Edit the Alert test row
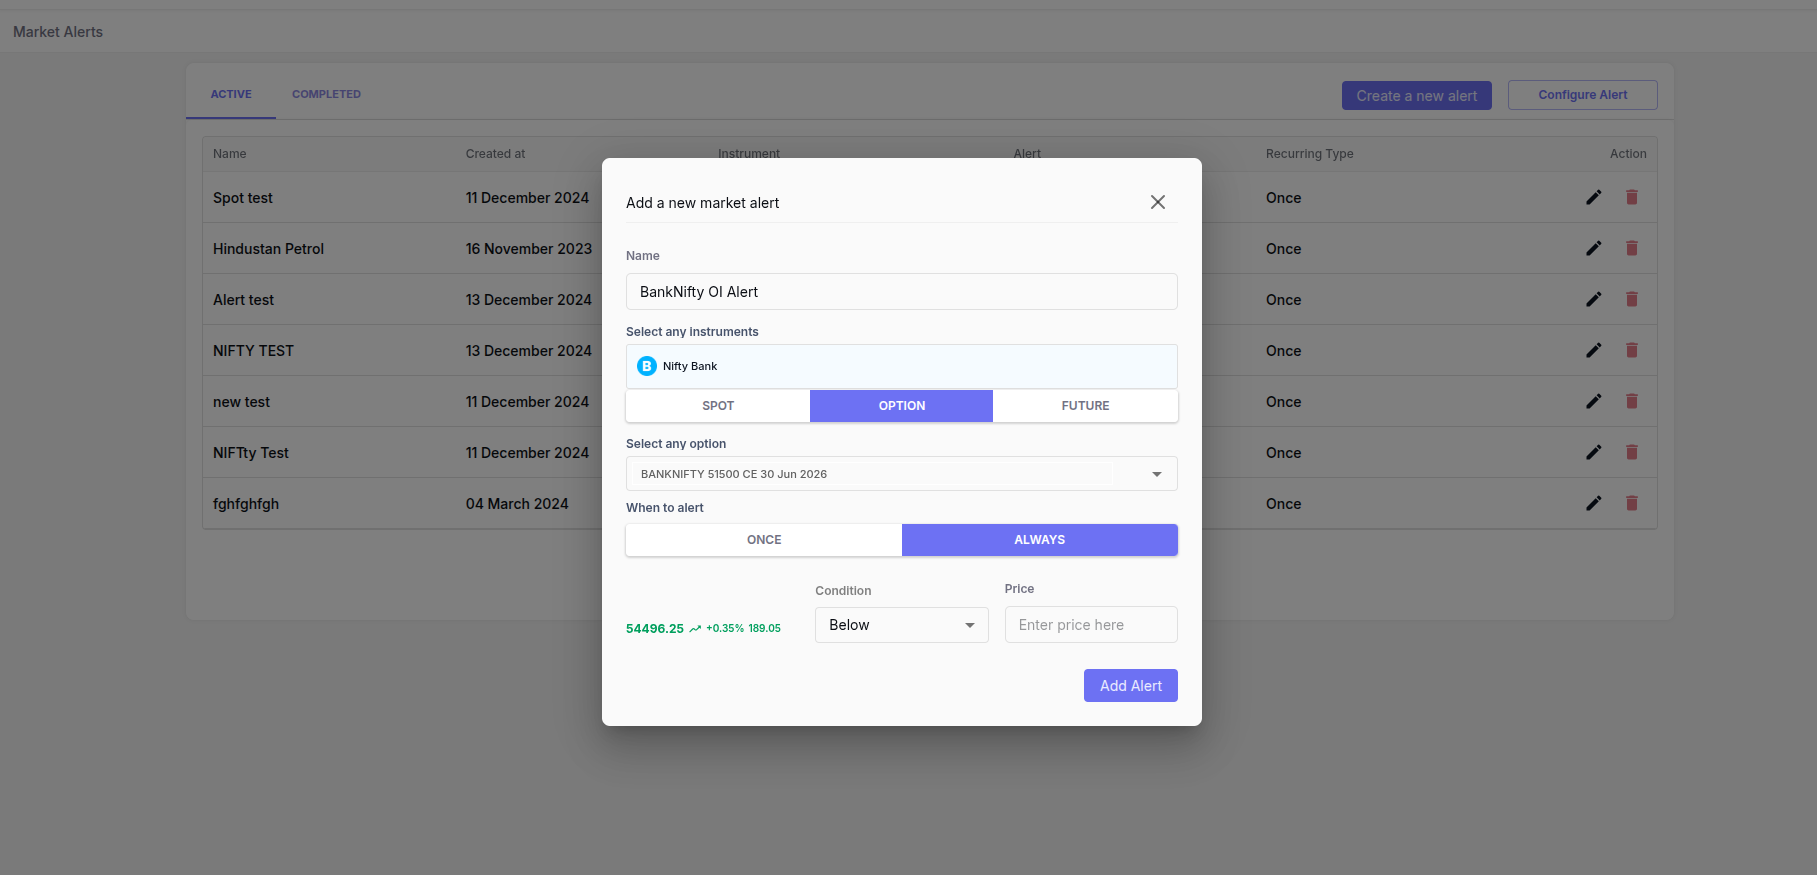The height and width of the screenshot is (875, 1817). click(x=1594, y=299)
